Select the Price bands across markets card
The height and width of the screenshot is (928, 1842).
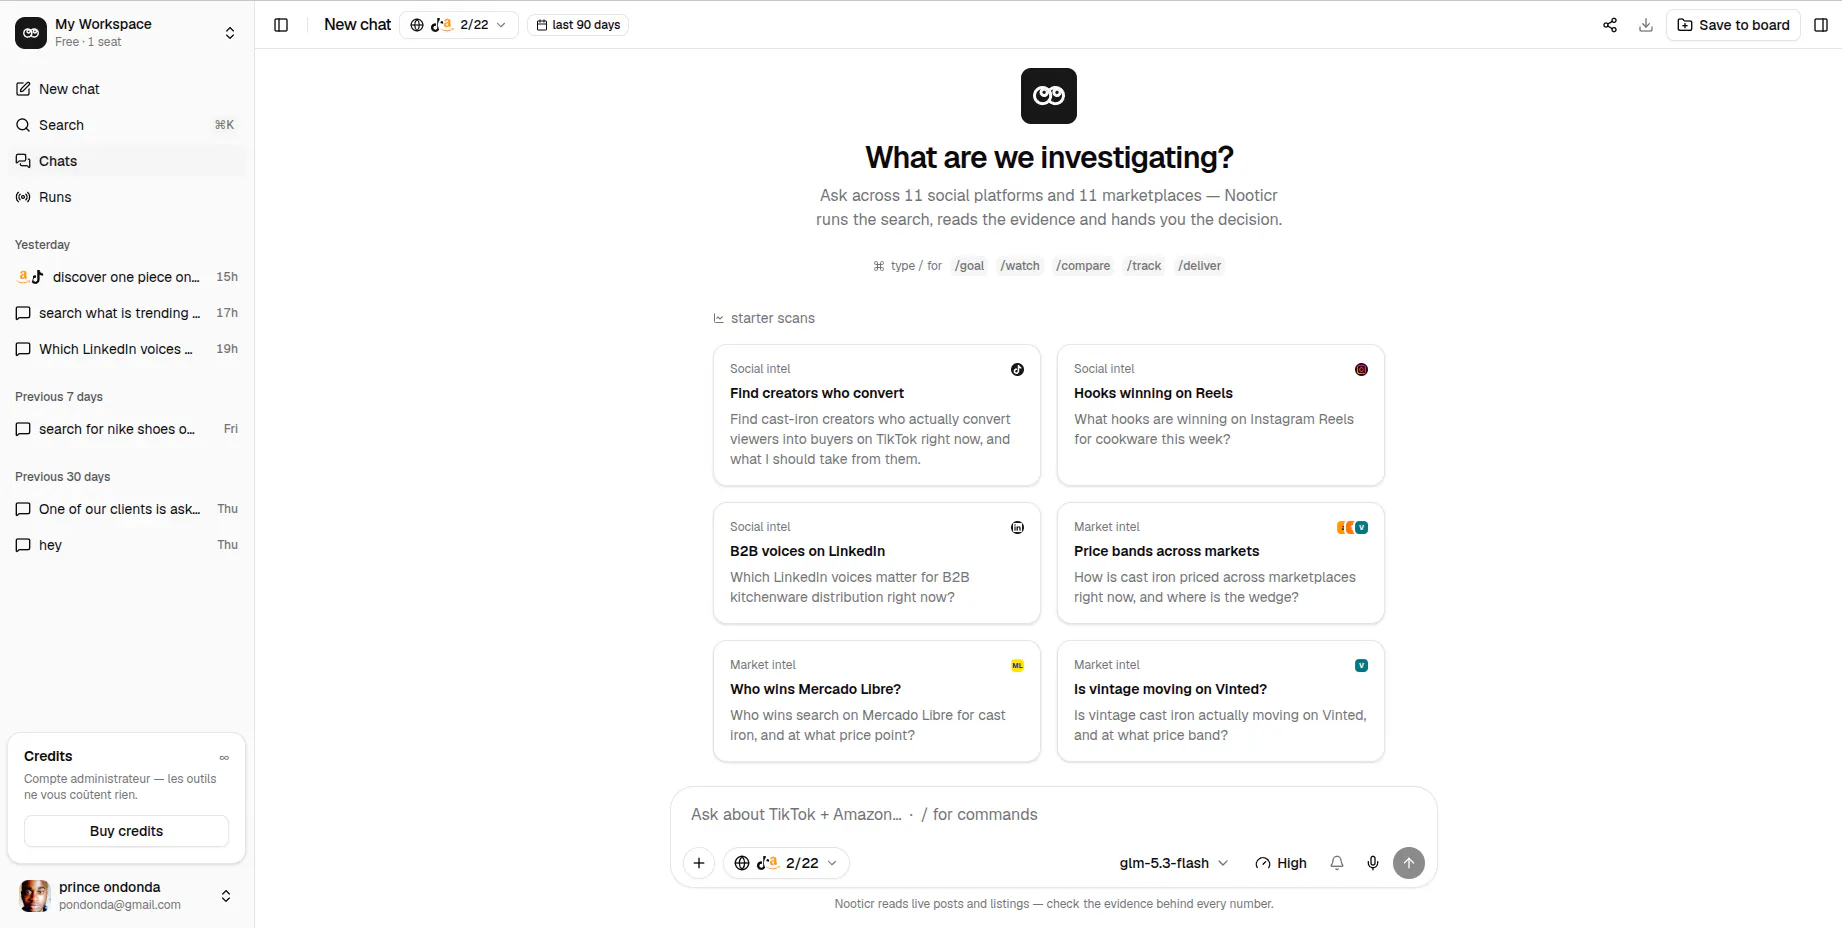pos(1221,563)
